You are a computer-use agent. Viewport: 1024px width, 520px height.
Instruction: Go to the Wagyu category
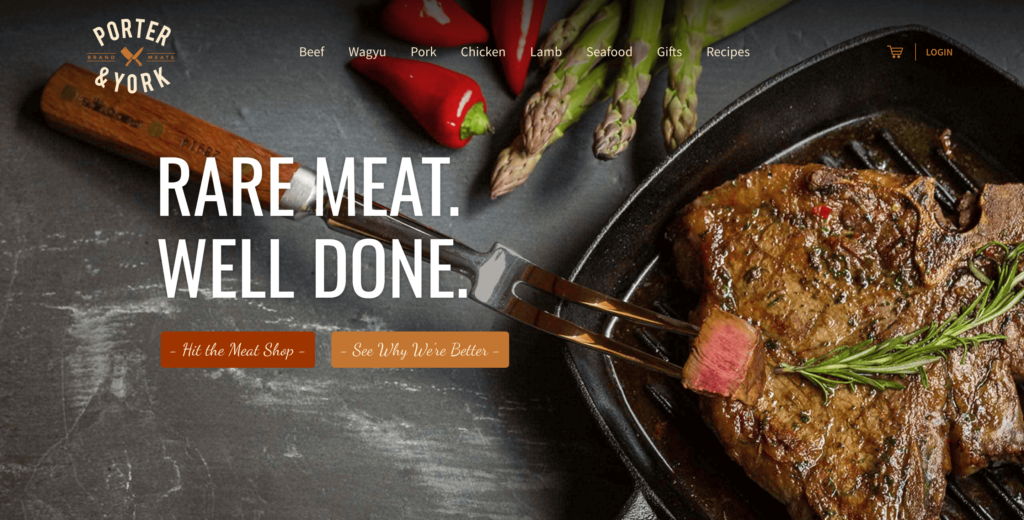pos(367,52)
